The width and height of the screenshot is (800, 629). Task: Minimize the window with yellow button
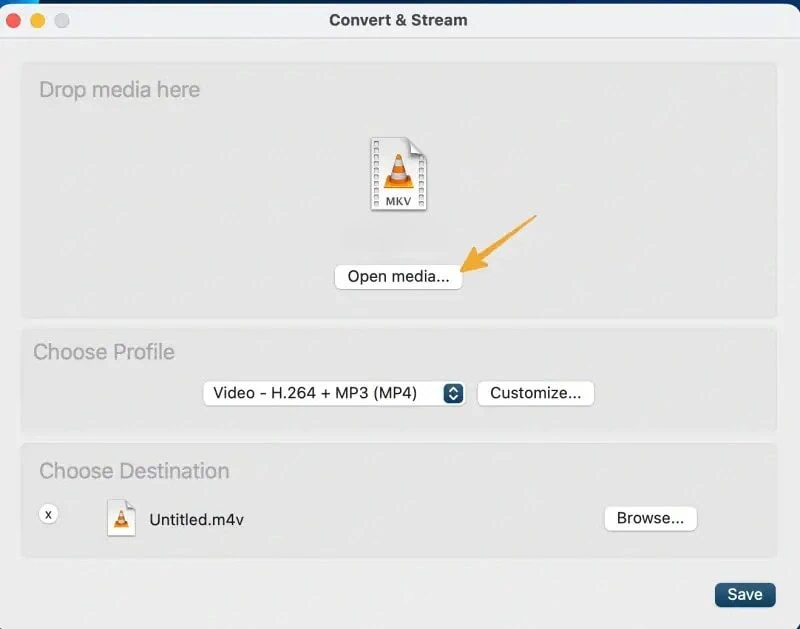(x=38, y=20)
